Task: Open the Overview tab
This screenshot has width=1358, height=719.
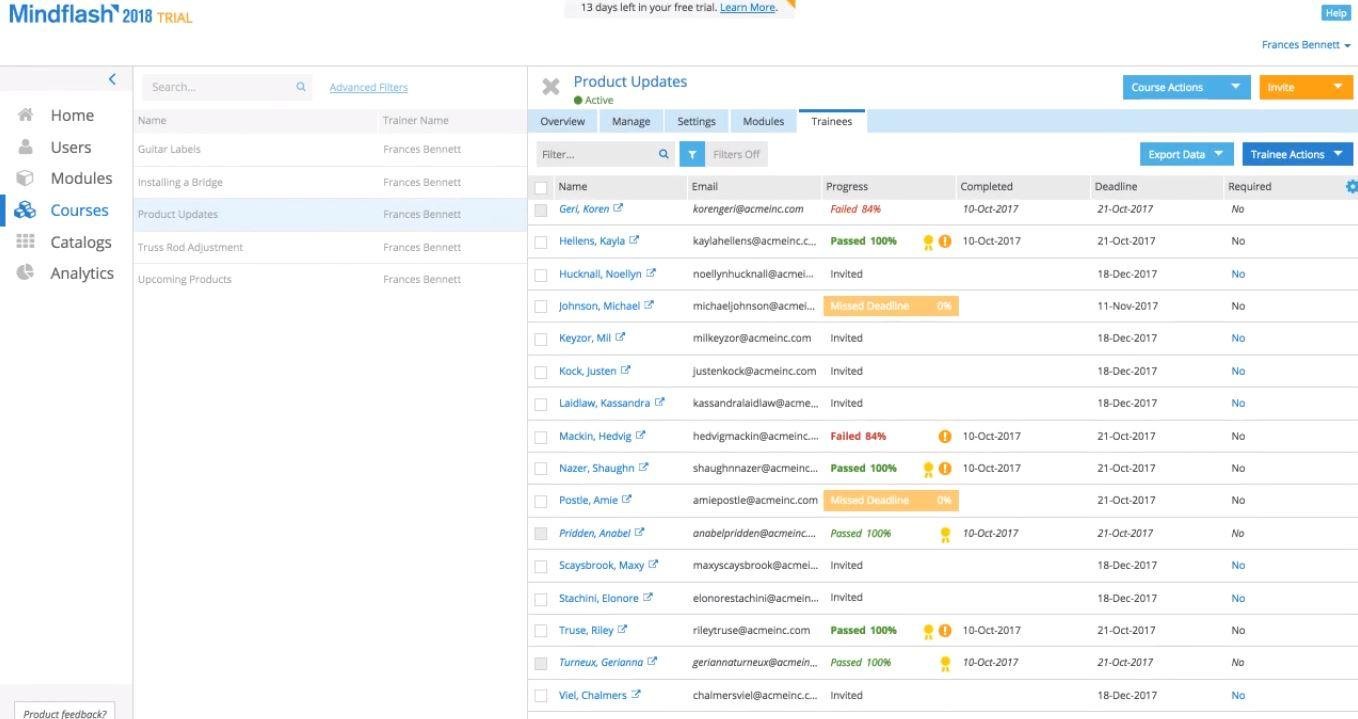Action: (x=562, y=121)
